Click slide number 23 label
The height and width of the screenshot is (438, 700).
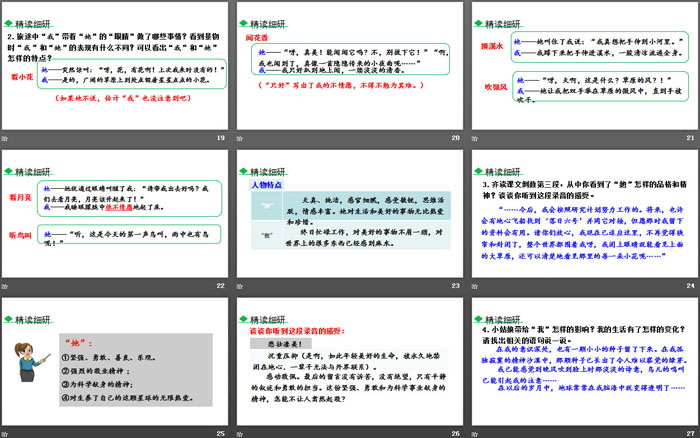[455, 285]
